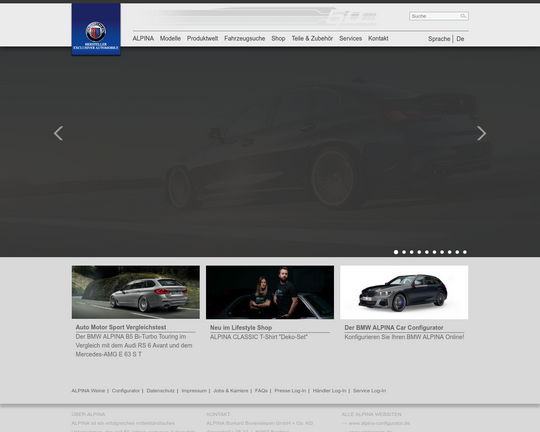540x432 pixels.
Task: Open the ALPINA Weine footer link
Action: click(x=88, y=391)
